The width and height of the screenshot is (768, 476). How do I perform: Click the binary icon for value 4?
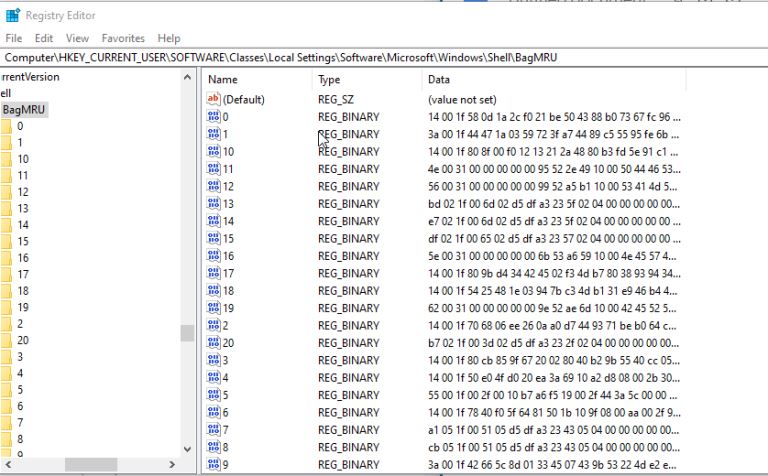[214, 377]
